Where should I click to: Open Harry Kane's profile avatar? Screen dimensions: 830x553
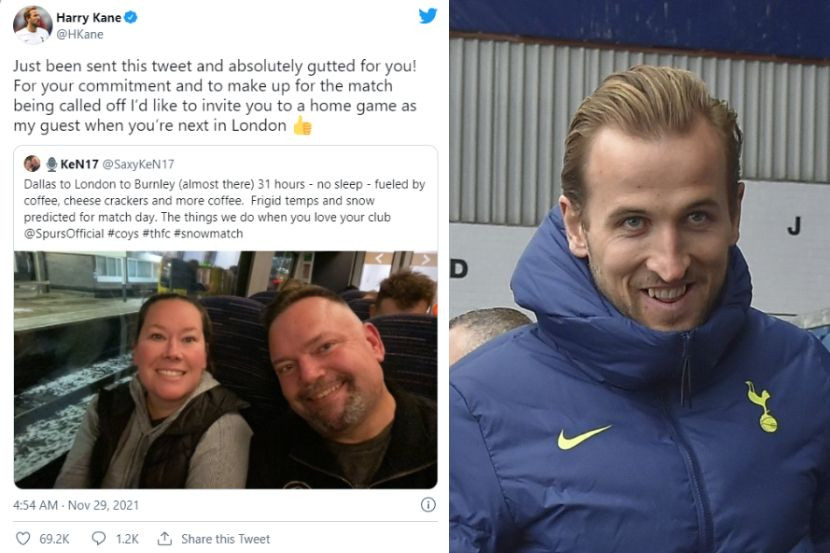click(32, 25)
